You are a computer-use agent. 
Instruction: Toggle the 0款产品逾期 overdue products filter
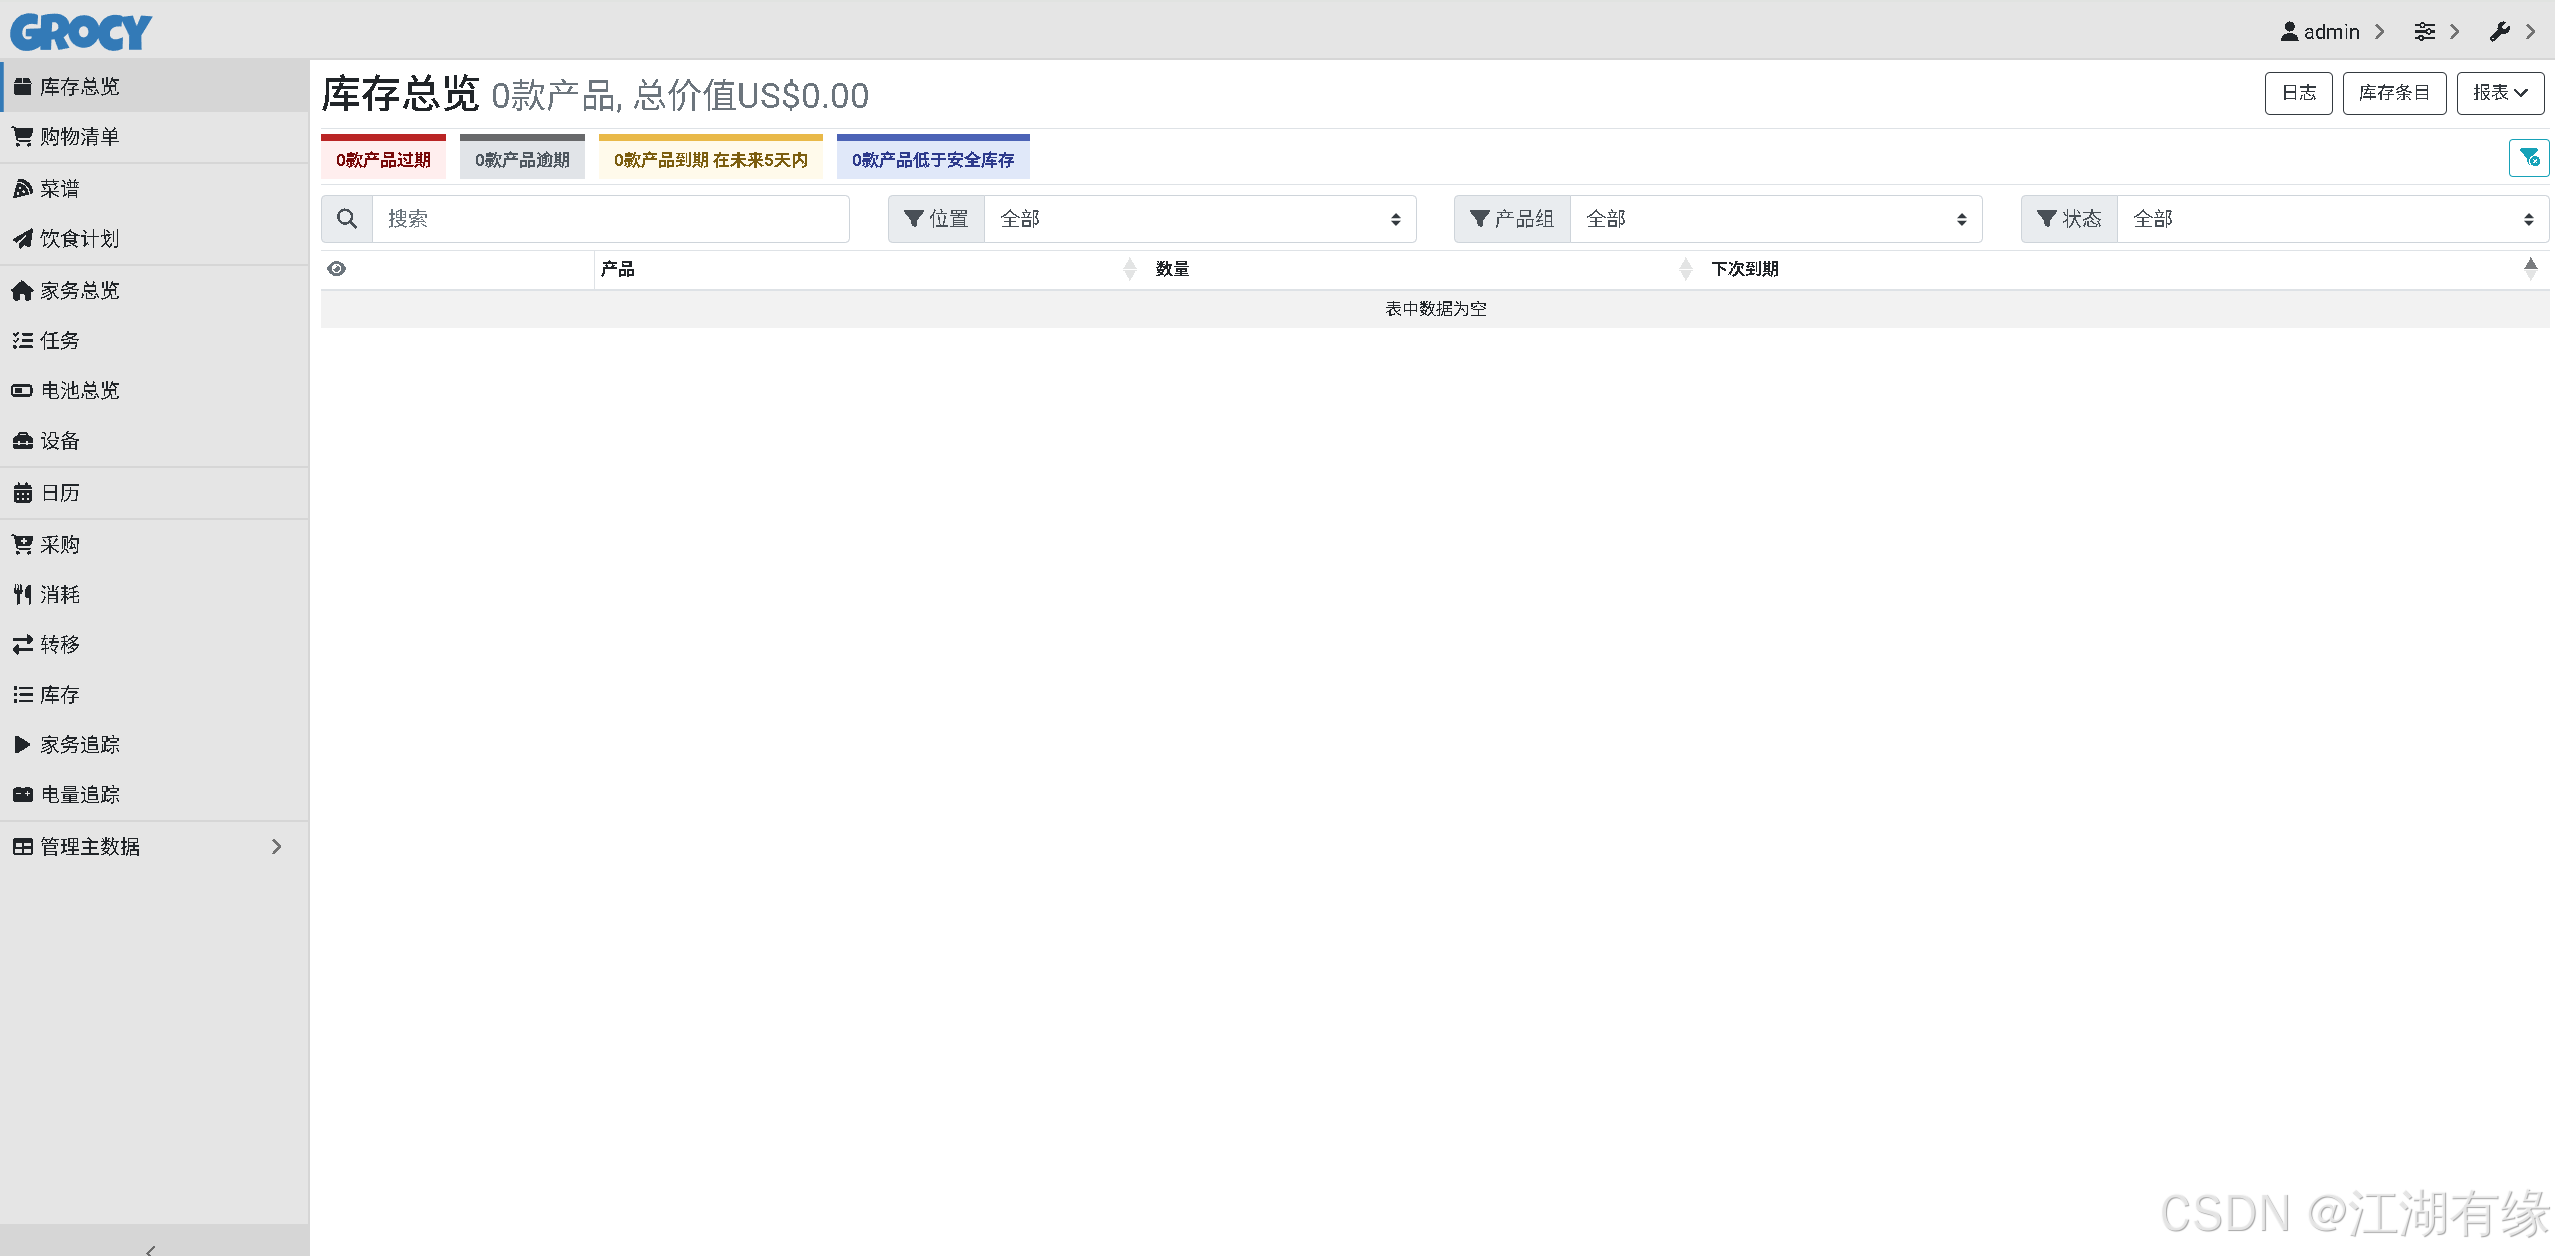pos(521,156)
